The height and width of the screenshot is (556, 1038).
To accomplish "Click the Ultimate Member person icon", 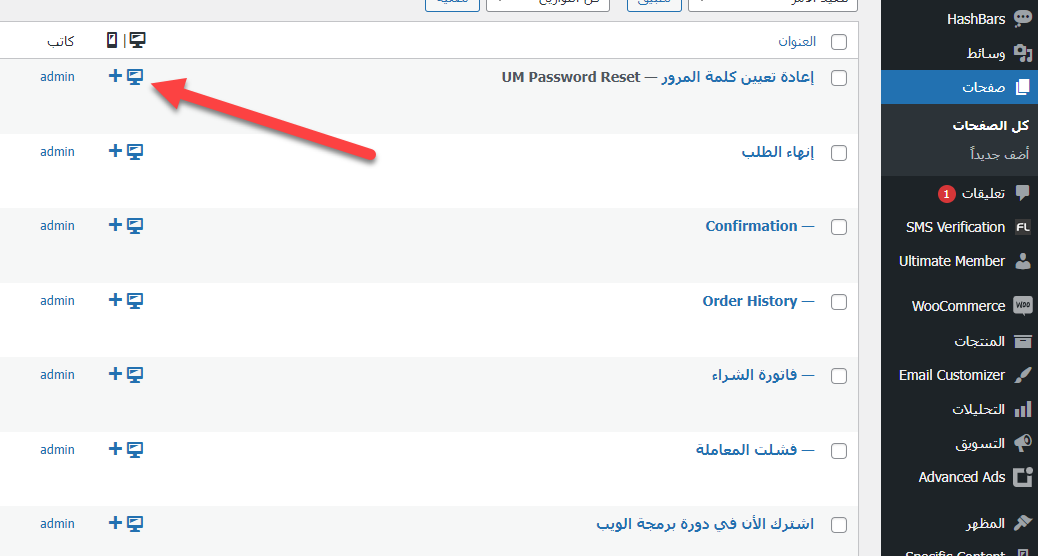I will click(x=1022, y=261).
